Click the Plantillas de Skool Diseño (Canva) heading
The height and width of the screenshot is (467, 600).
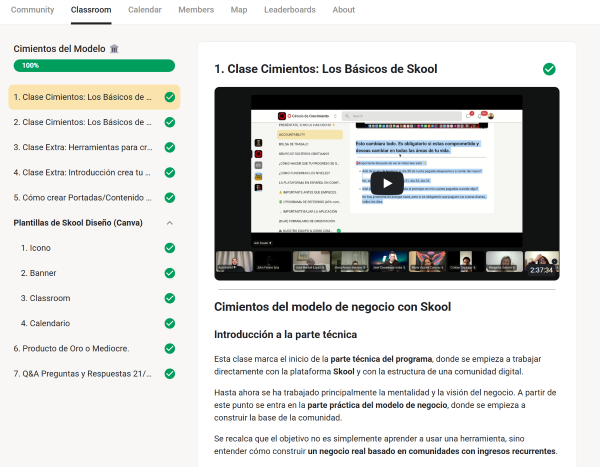tap(78, 223)
